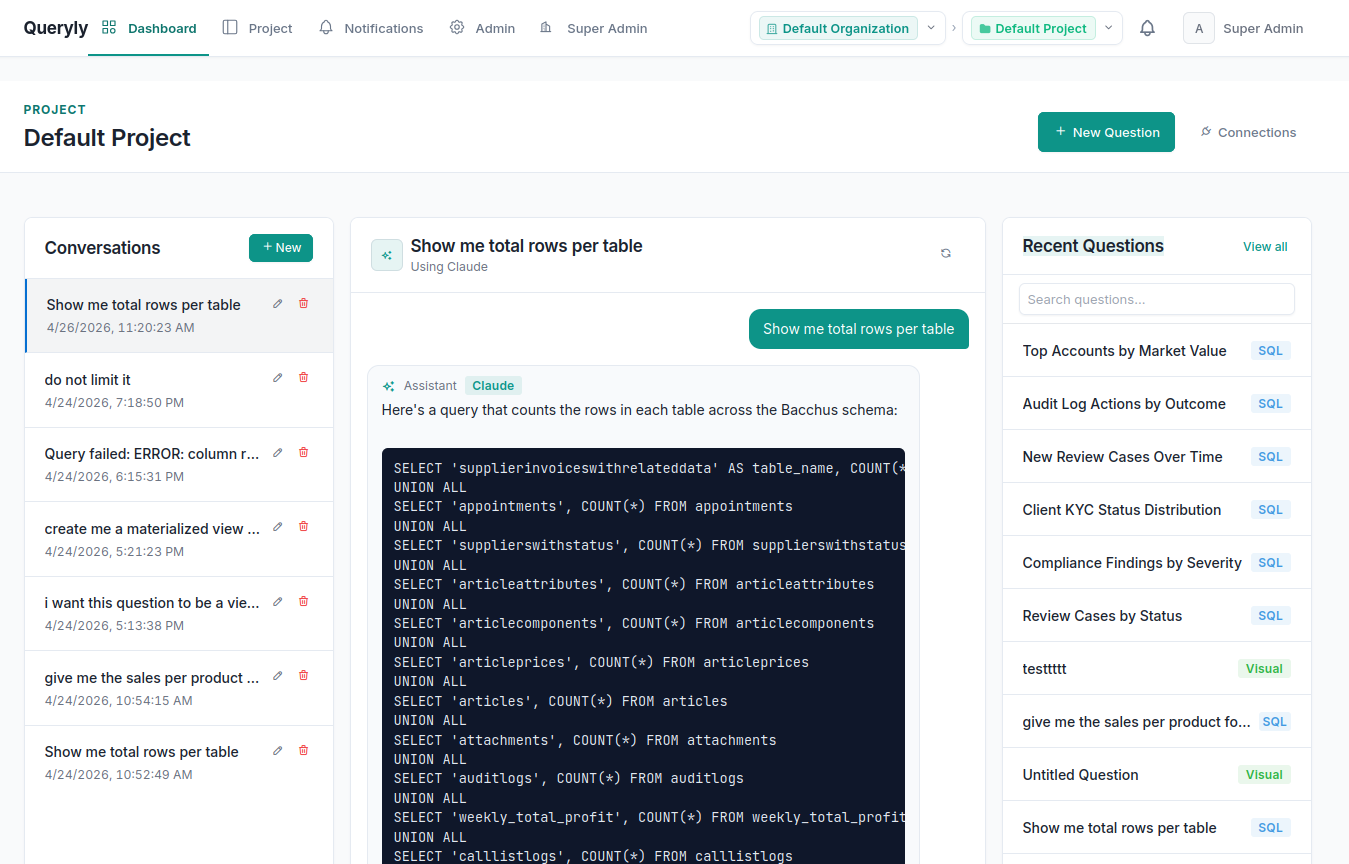Rename the "Show me total rows per table" conversation
This screenshot has height=864, width=1349.
point(277,303)
